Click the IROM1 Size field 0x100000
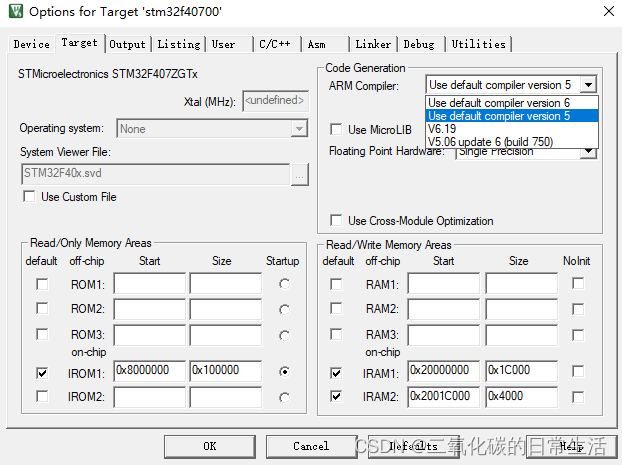Image resolution: width=622 pixels, height=465 pixels. 226,371
